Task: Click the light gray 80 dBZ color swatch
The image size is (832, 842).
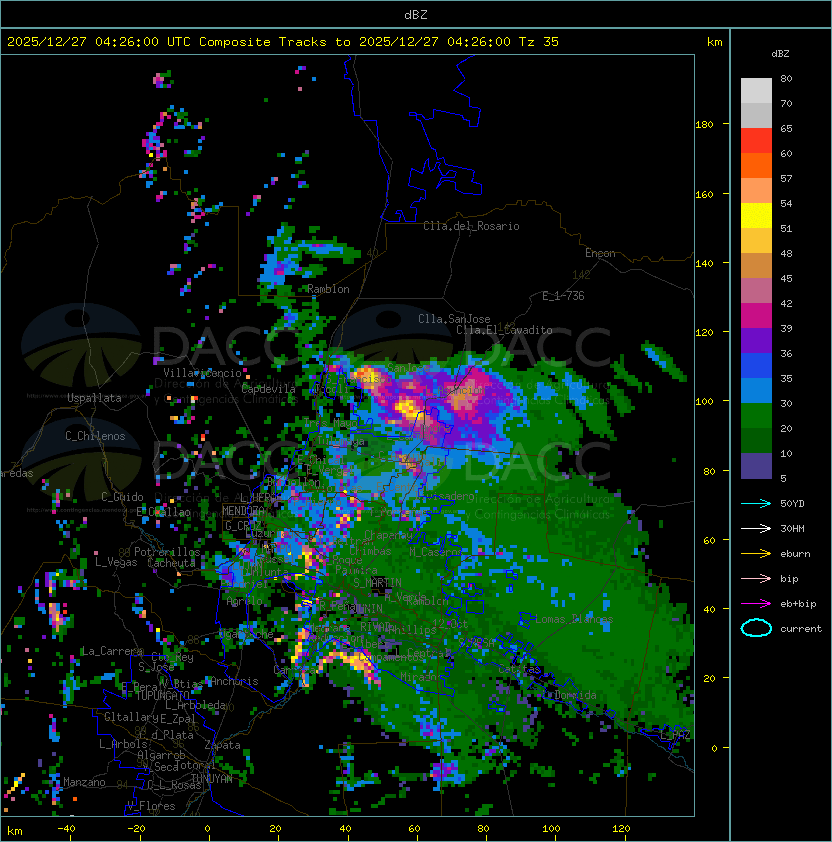Action: pyautogui.click(x=756, y=90)
